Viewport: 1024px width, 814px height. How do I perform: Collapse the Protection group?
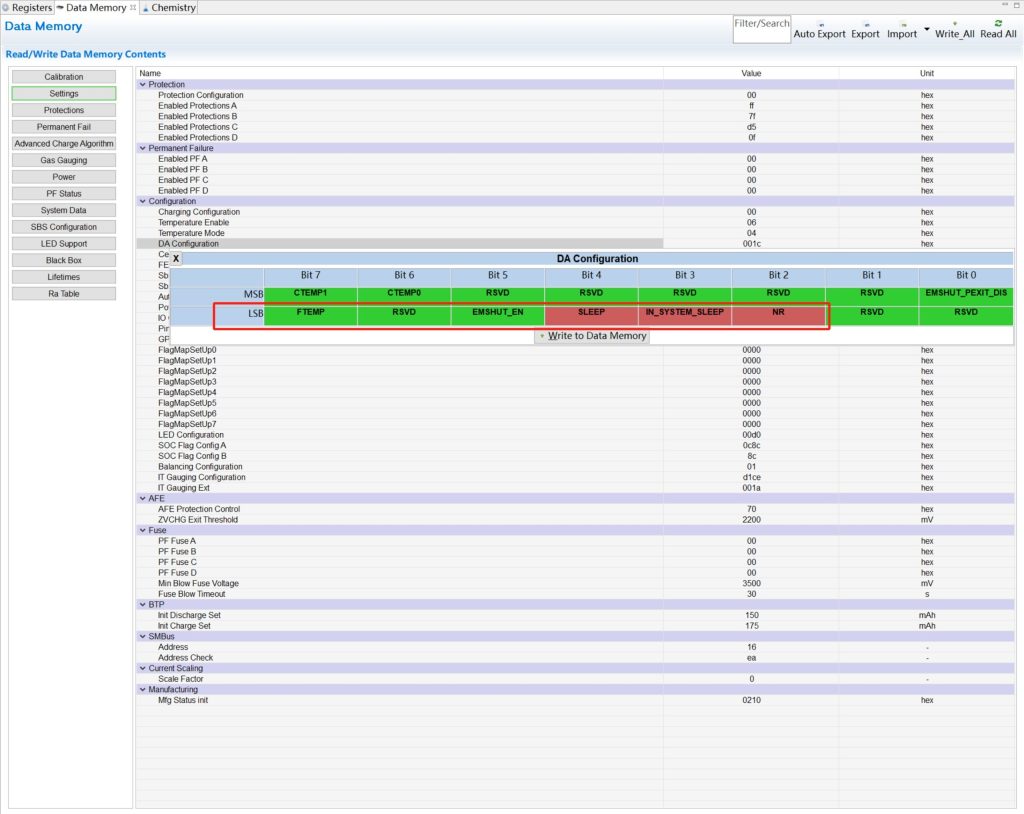coord(142,85)
